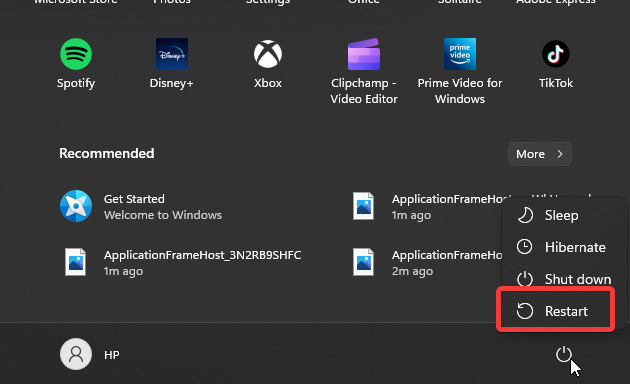The height and width of the screenshot is (384, 630).
Task: Click the TikTok label text
Action: (556, 83)
